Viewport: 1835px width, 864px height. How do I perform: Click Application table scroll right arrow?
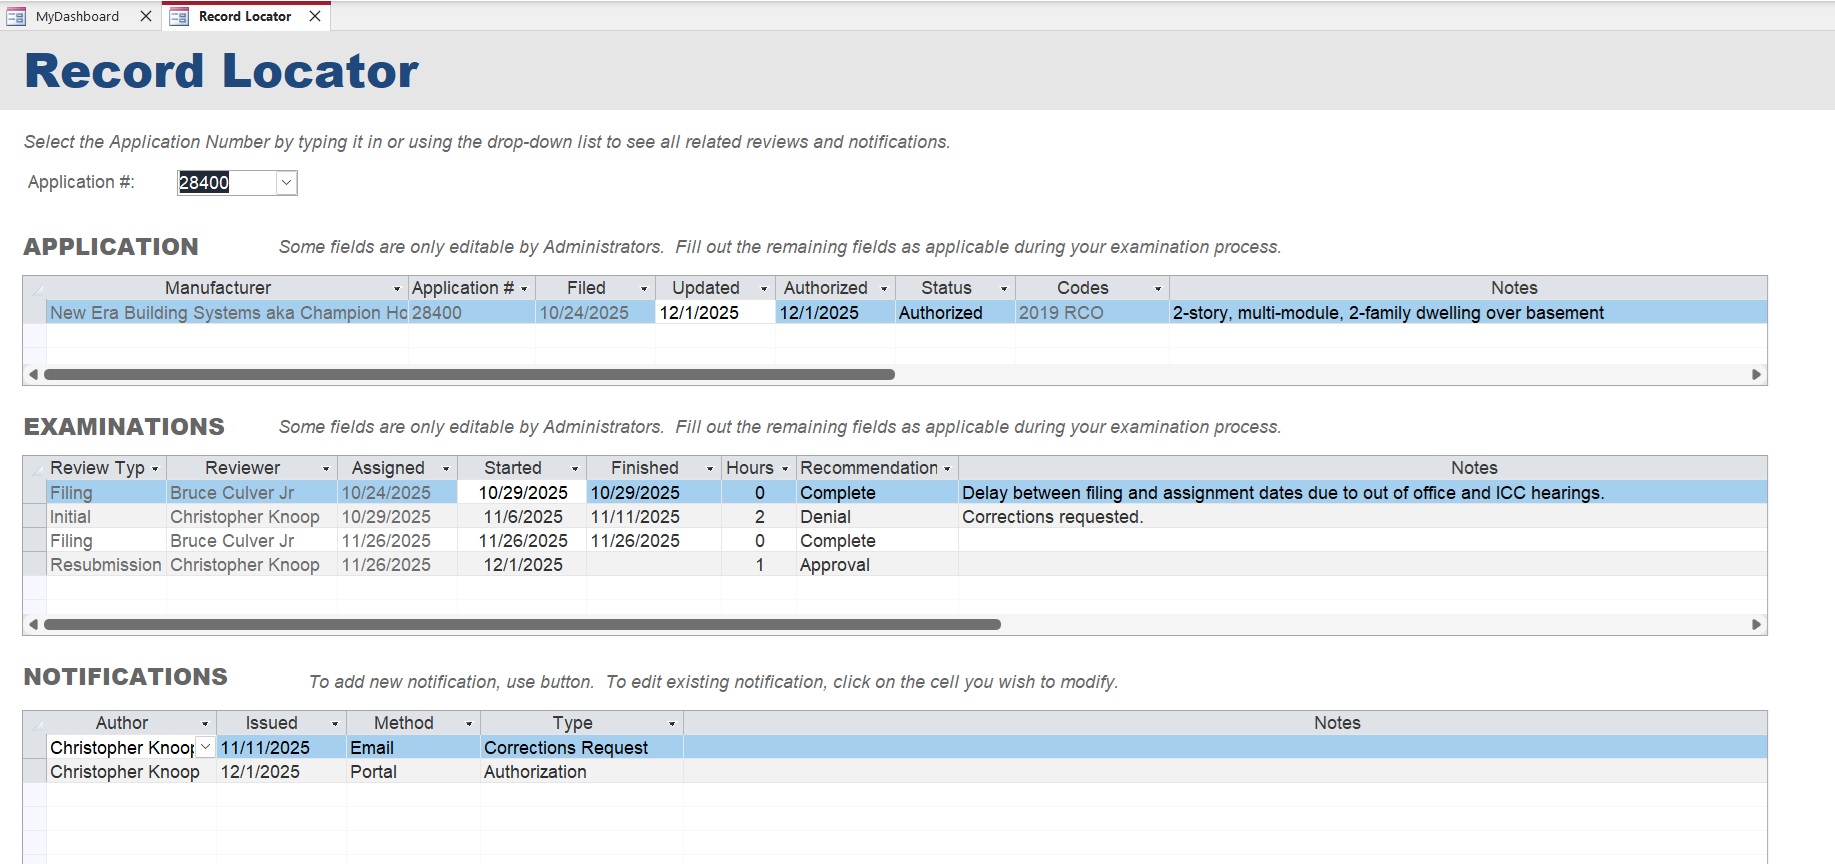click(x=1757, y=374)
